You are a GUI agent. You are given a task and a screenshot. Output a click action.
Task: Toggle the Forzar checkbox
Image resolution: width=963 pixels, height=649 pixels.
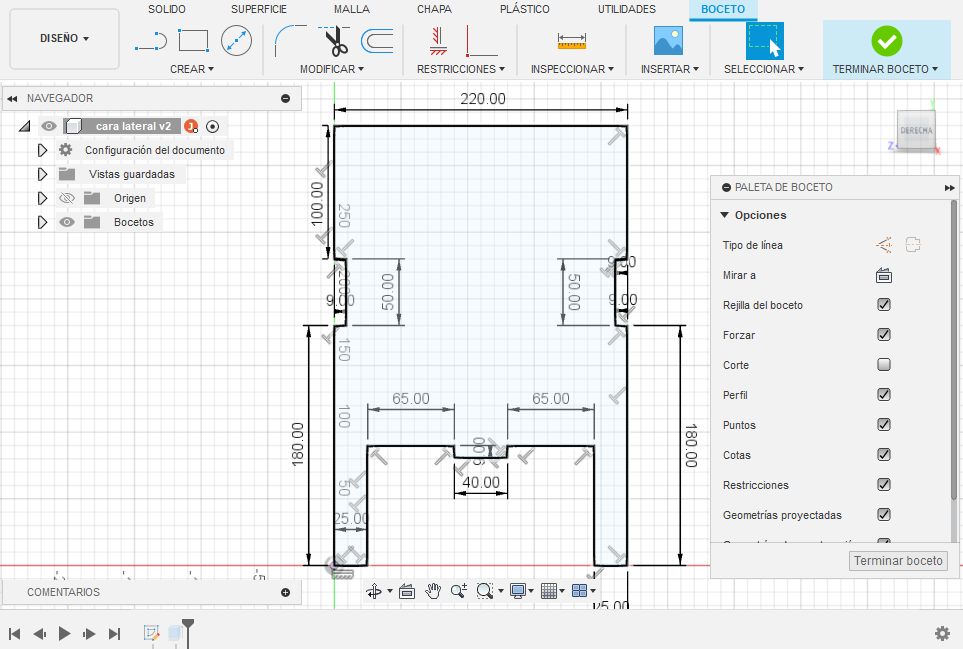(884, 335)
